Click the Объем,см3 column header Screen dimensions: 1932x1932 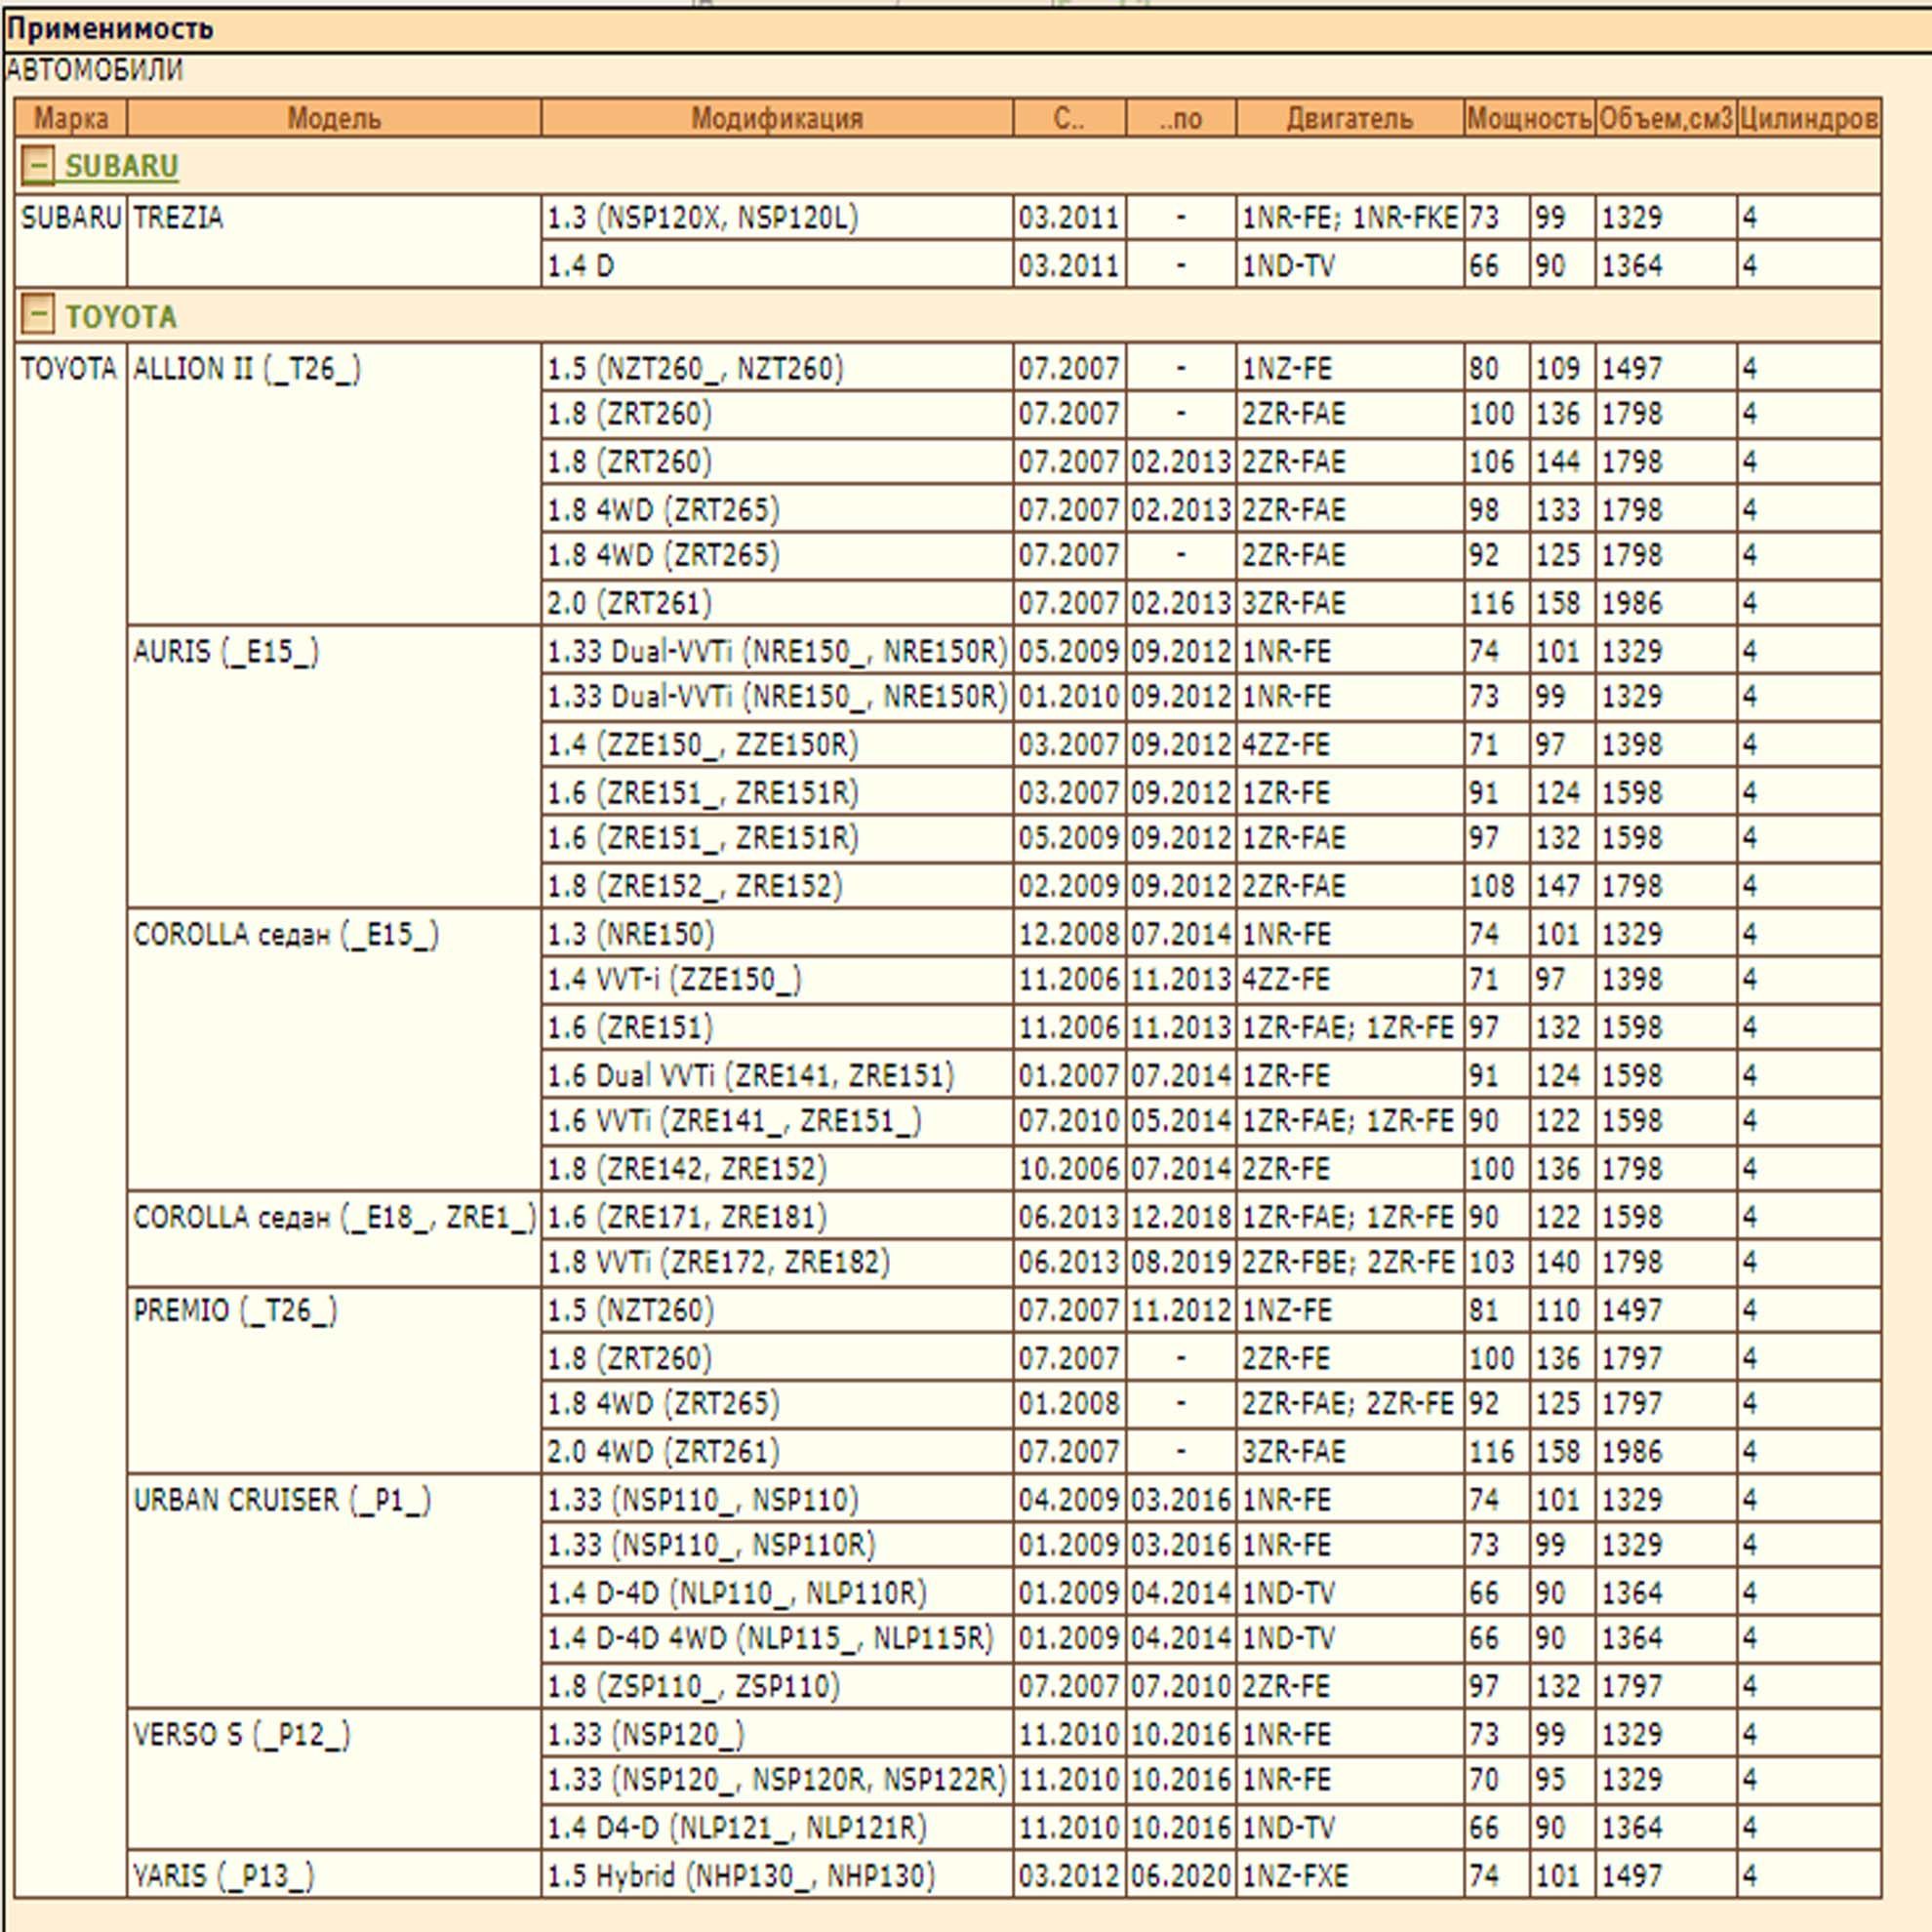pos(1665,118)
